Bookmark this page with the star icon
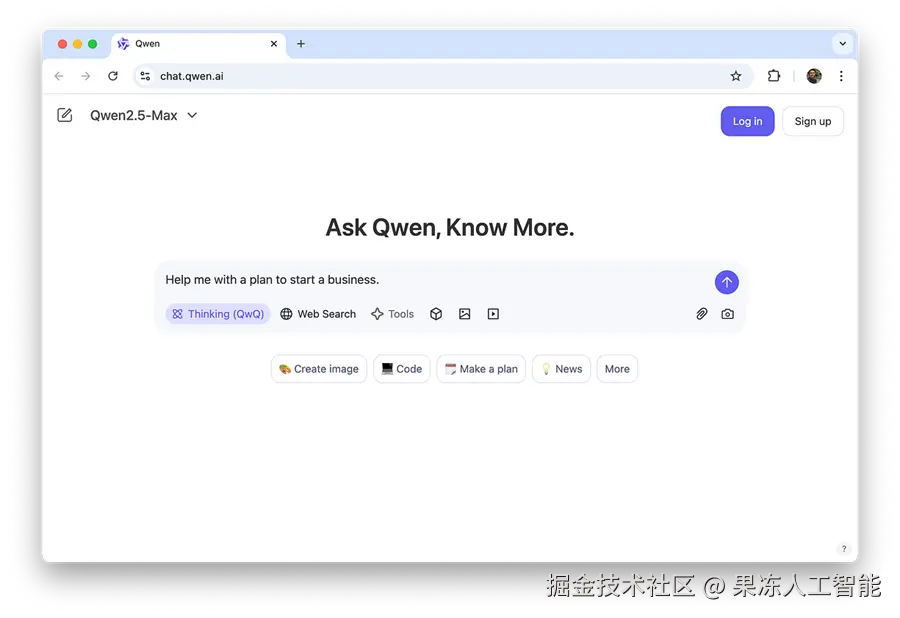900x618 pixels. 736,76
